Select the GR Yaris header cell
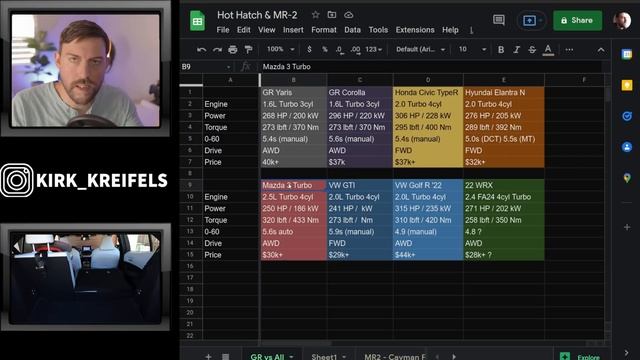Screen dimensions: 640x360 (293, 93)
